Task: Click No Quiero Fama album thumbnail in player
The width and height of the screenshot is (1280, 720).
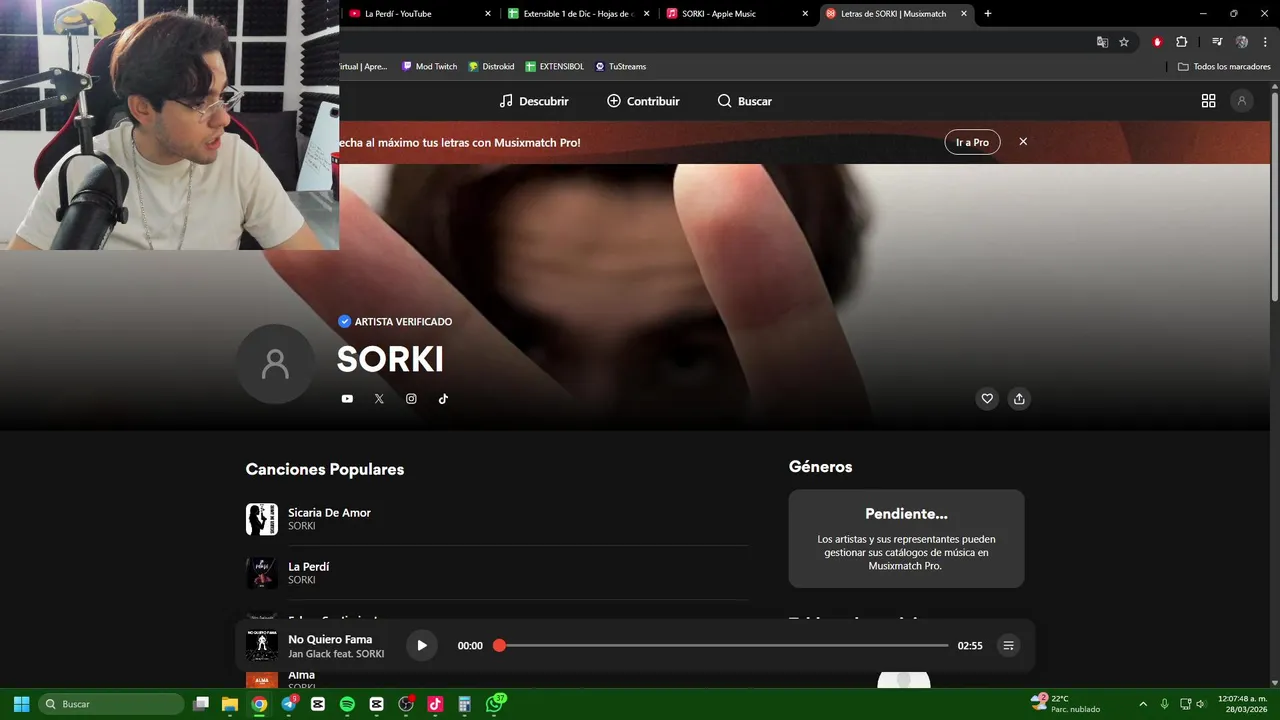Action: [x=262, y=646]
